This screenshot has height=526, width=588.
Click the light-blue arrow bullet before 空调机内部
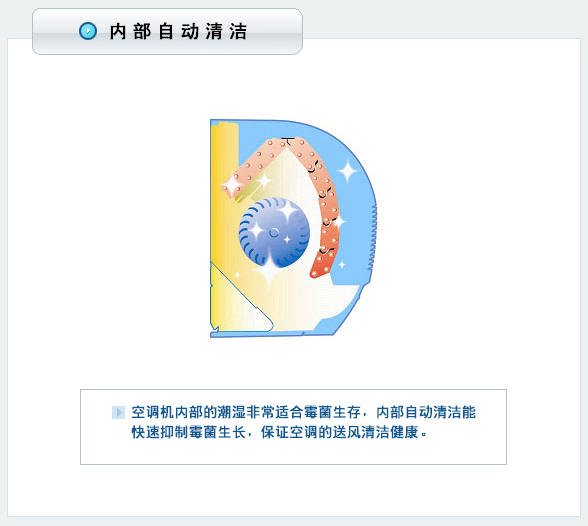(118, 412)
